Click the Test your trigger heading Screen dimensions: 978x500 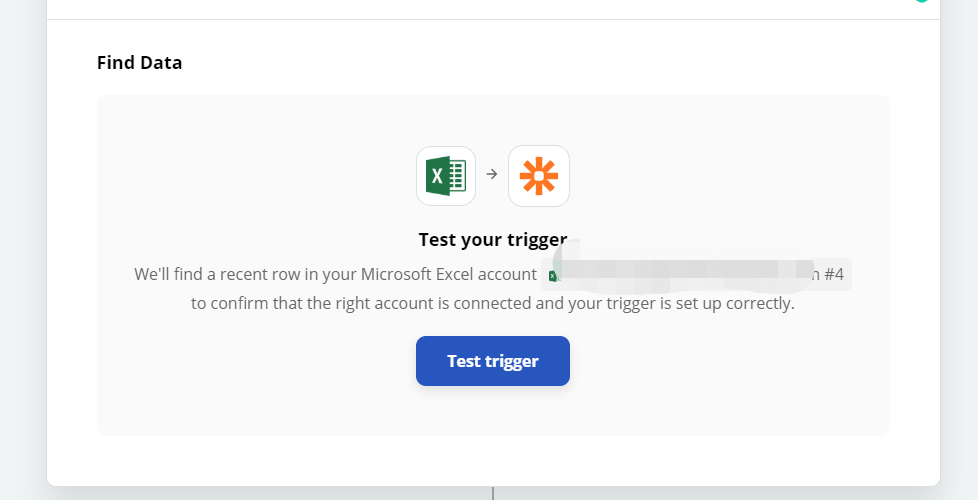pos(493,239)
